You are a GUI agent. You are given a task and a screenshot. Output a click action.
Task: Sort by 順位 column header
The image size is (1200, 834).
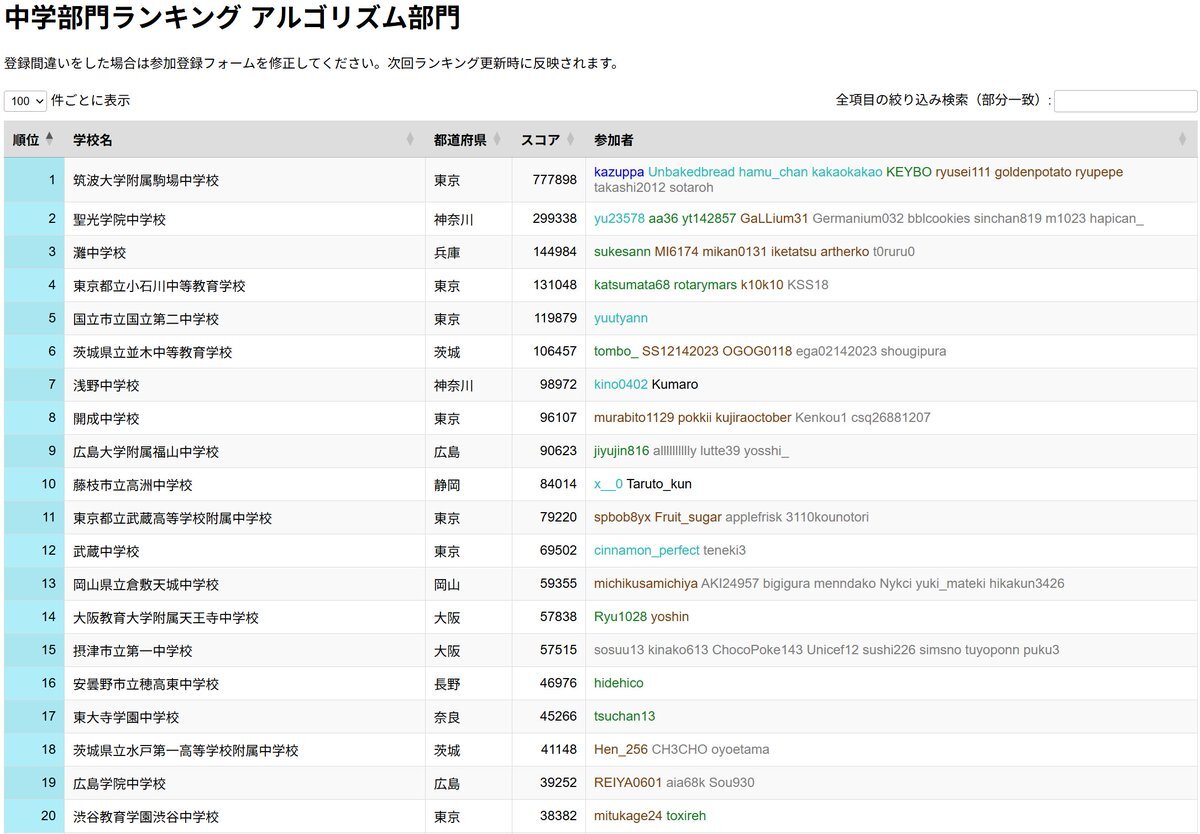click(34, 140)
